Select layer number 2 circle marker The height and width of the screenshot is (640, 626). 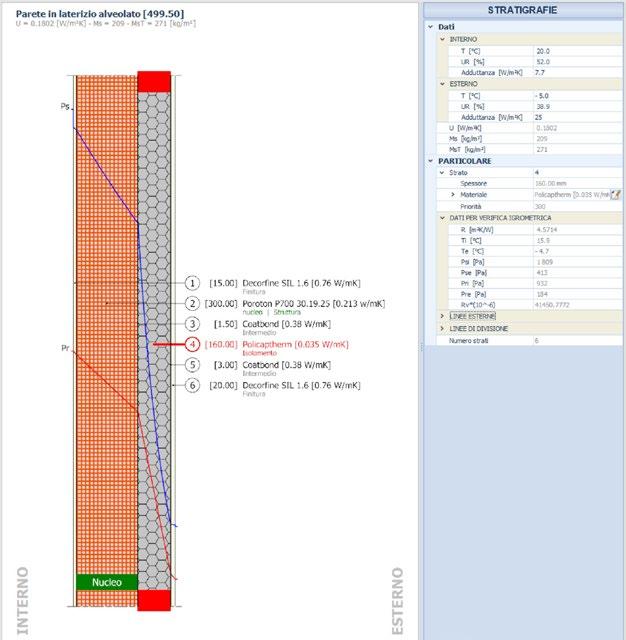[192, 303]
